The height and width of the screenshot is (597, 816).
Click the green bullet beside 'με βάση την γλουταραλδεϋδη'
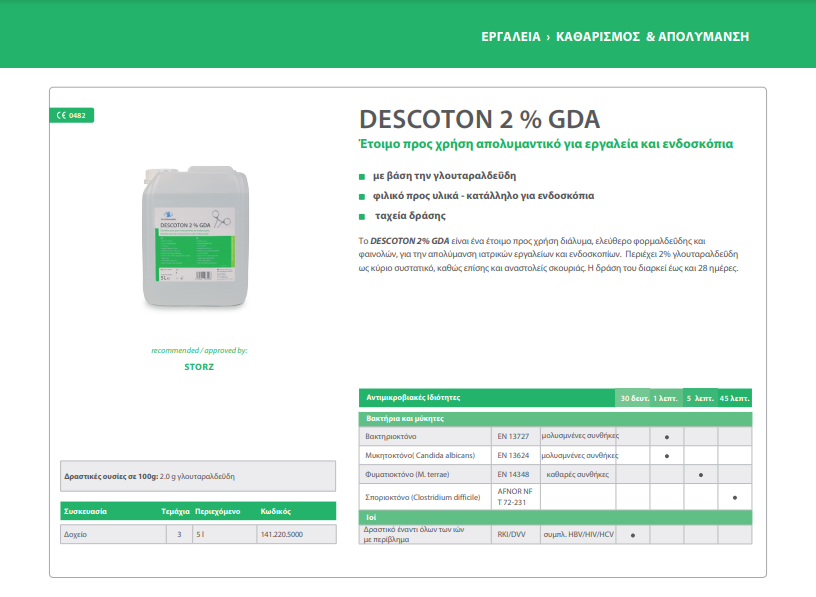[x=362, y=175]
